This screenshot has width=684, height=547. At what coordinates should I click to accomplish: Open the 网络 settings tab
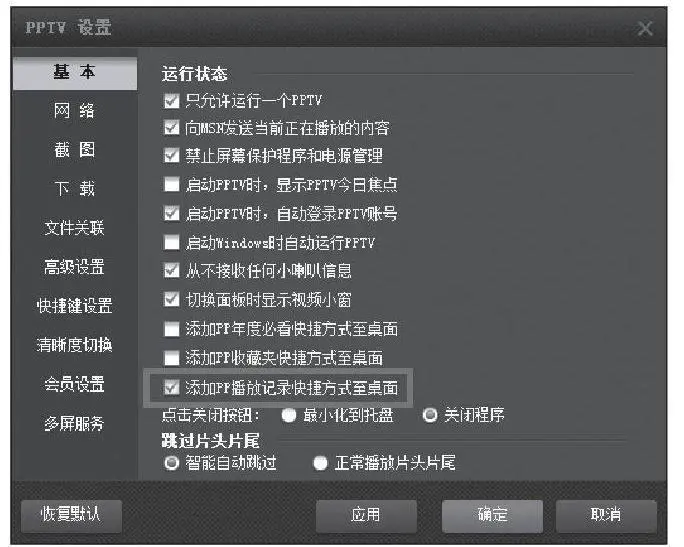pos(75,111)
